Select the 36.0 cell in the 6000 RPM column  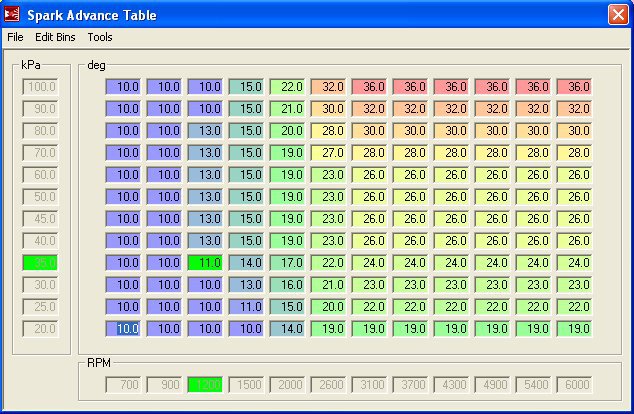[576, 86]
